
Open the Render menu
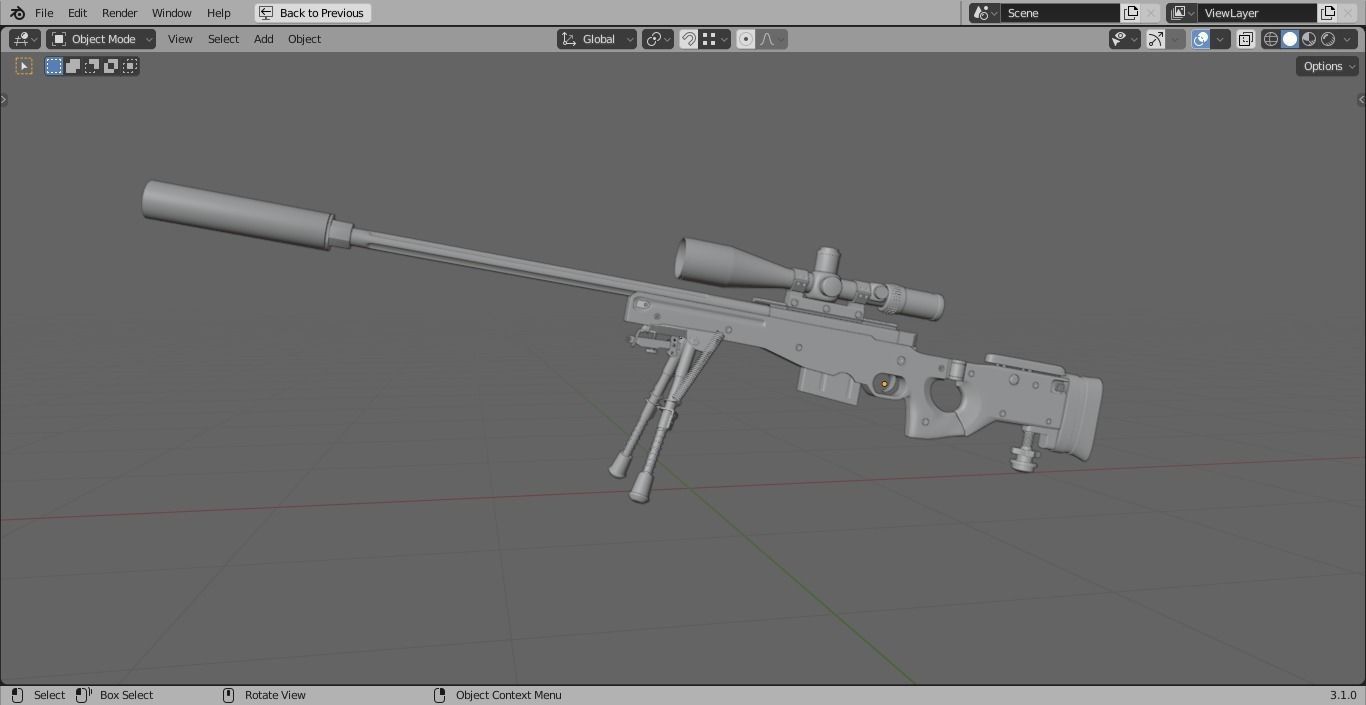[x=119, y=13]
